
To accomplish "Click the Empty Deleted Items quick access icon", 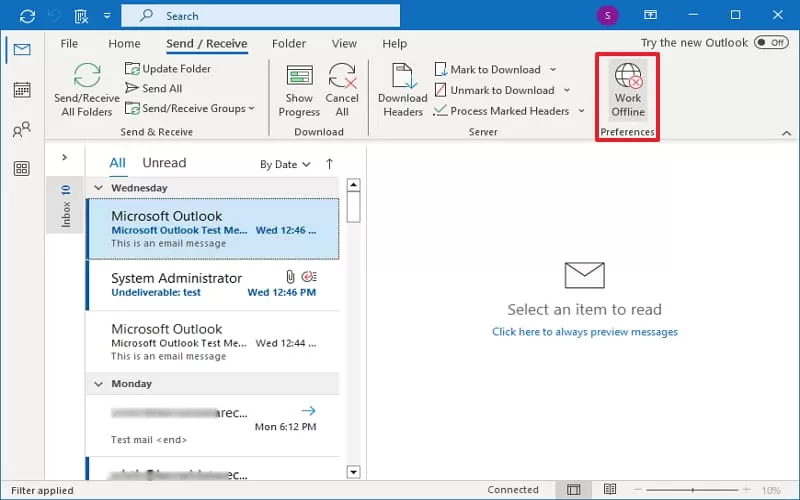I will coord(81,16).
